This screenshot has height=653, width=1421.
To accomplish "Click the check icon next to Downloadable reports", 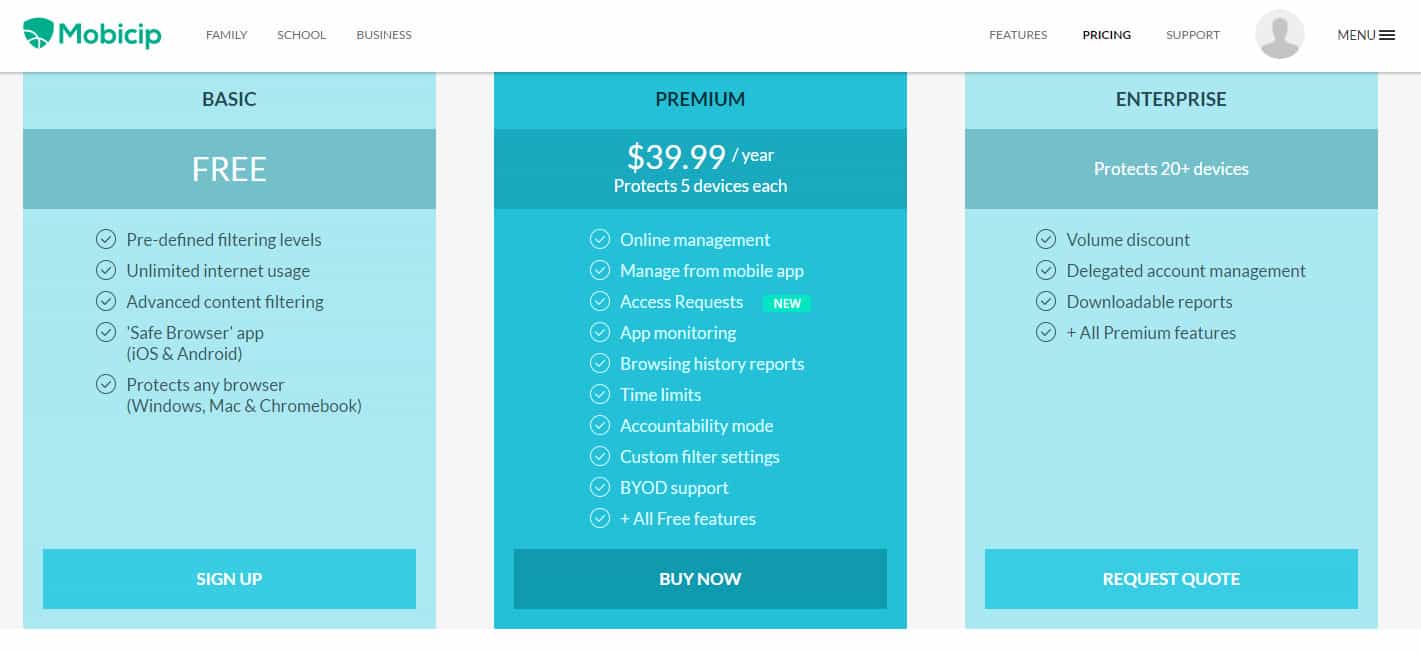I will coord(1046,301).
